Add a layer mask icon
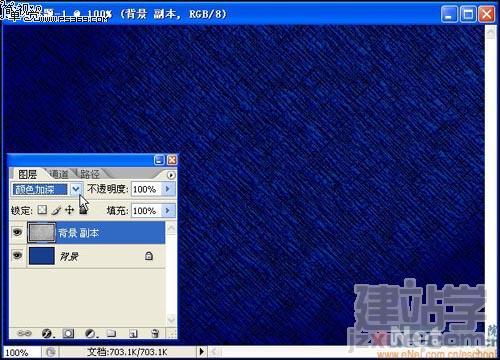The image size is (500, 360). [x=68, y=333]
